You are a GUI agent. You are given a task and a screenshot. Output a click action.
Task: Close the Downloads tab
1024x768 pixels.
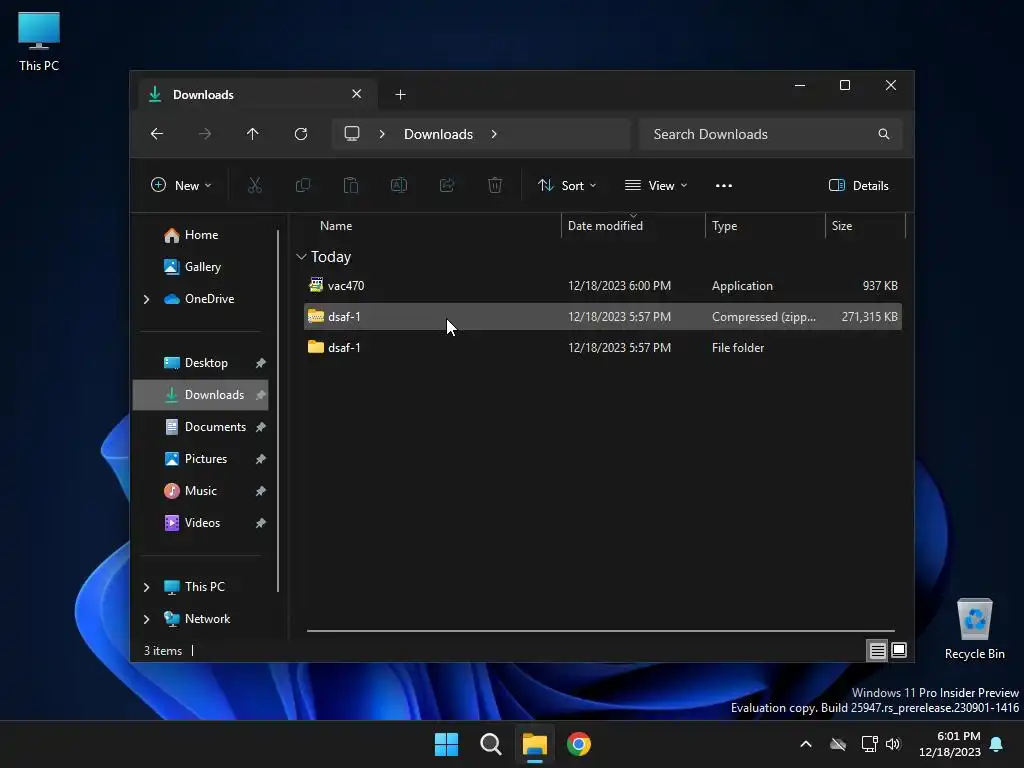point(357,94)
